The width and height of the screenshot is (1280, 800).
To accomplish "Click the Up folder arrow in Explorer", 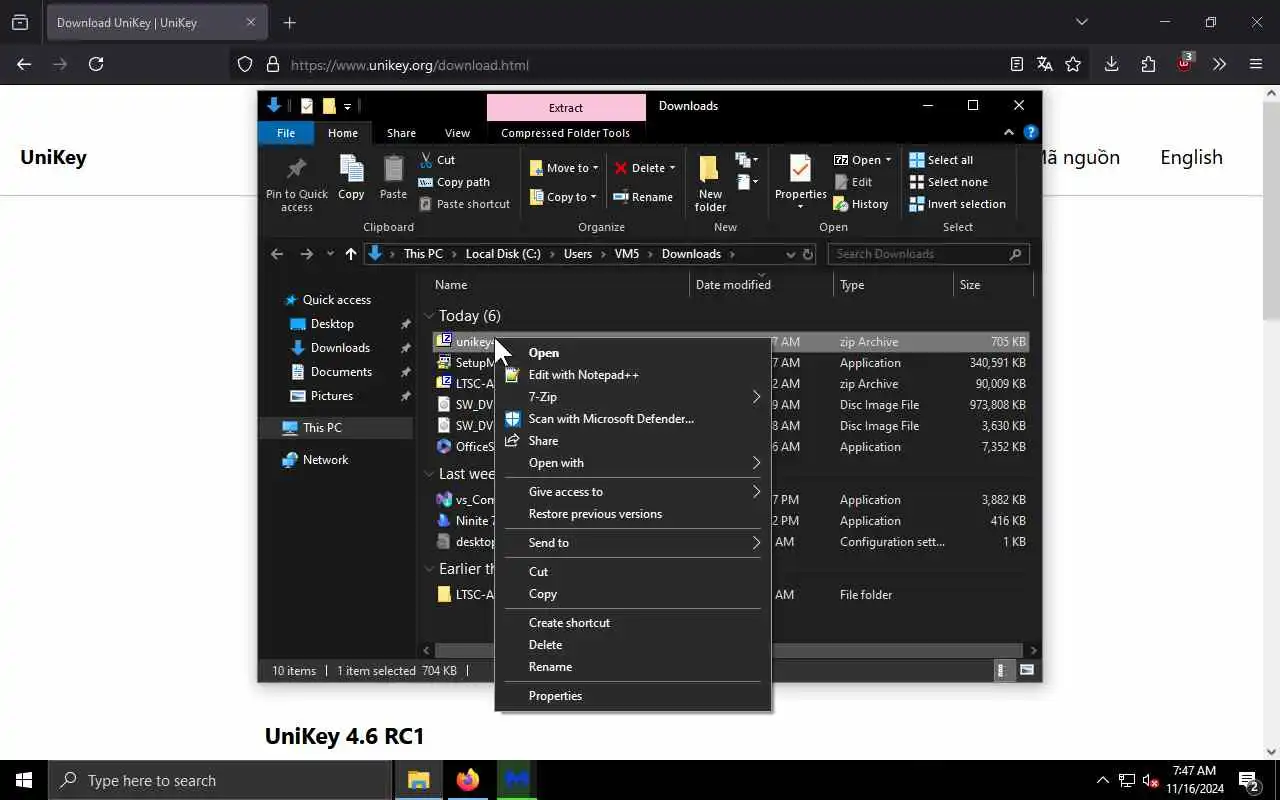I will pos(350,254).
